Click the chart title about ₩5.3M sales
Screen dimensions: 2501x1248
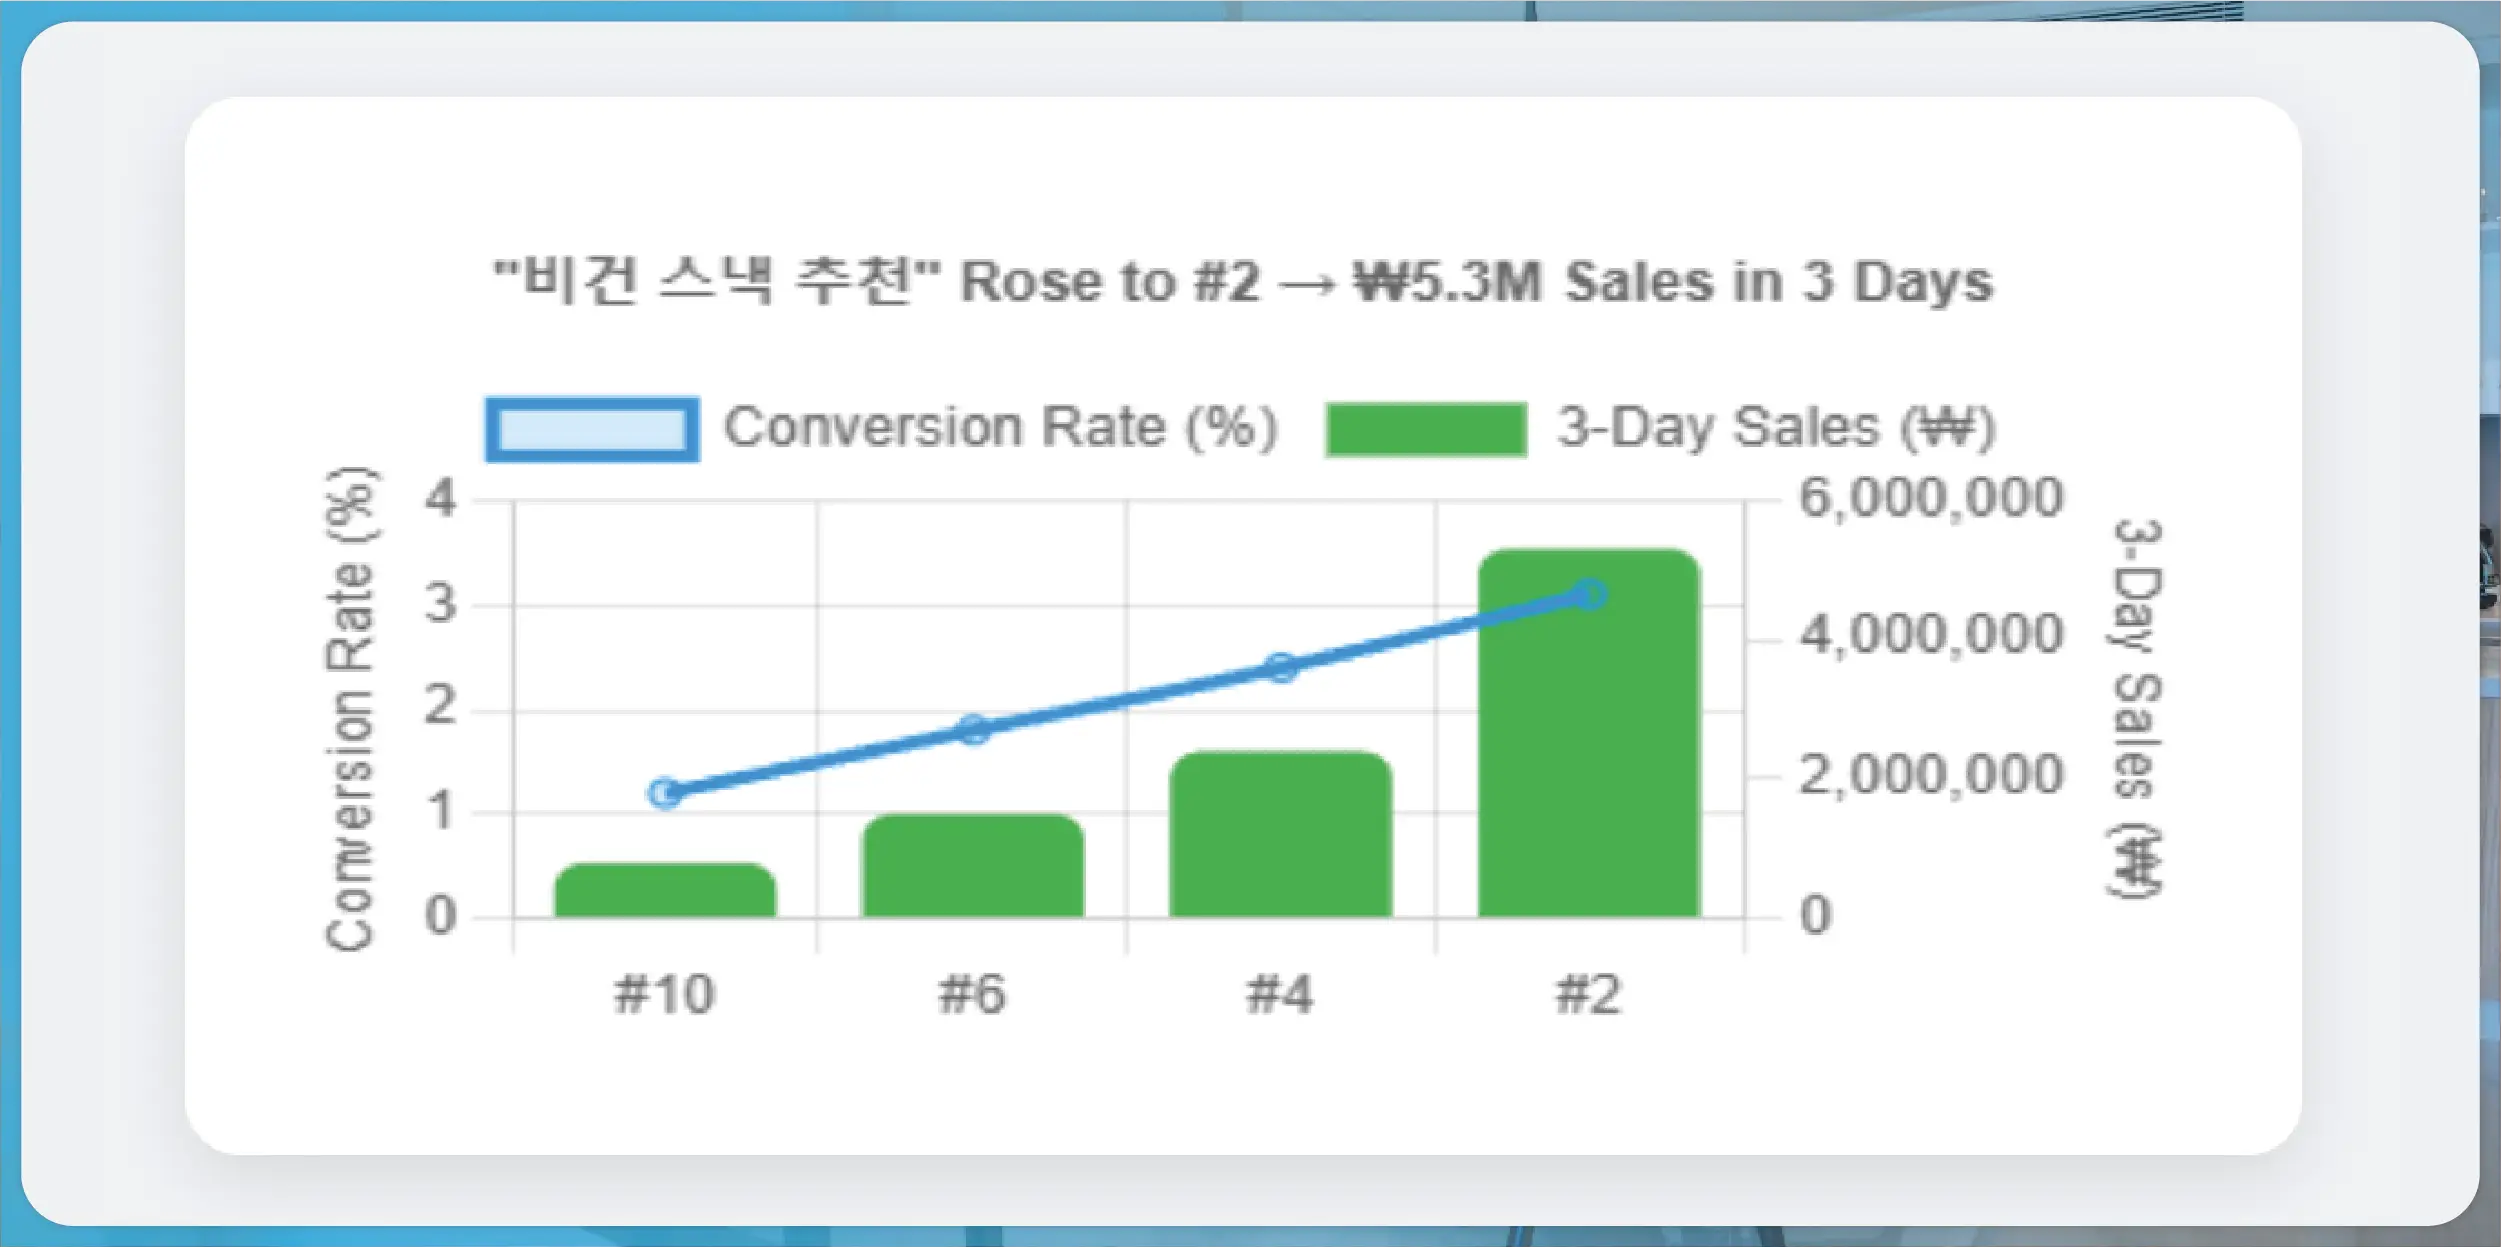click(x=1243, y=282)
